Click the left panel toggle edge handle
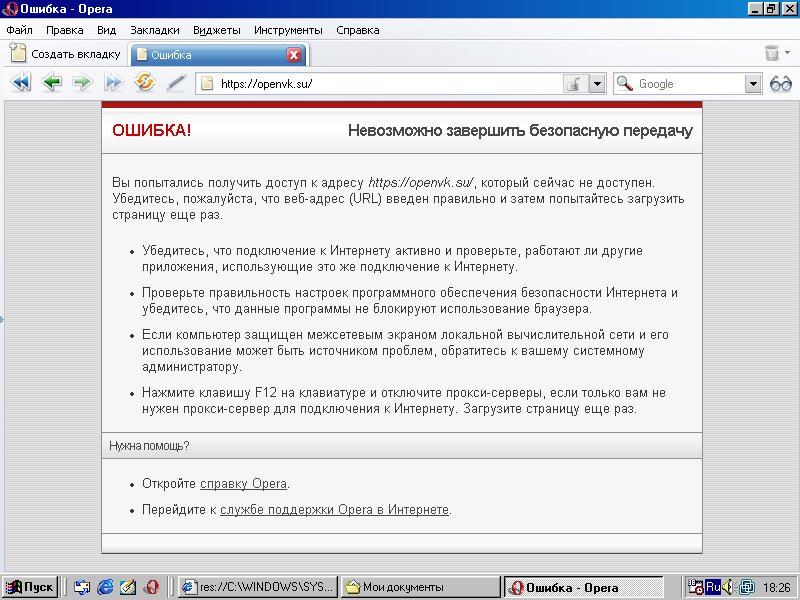 tap(2, 319)
